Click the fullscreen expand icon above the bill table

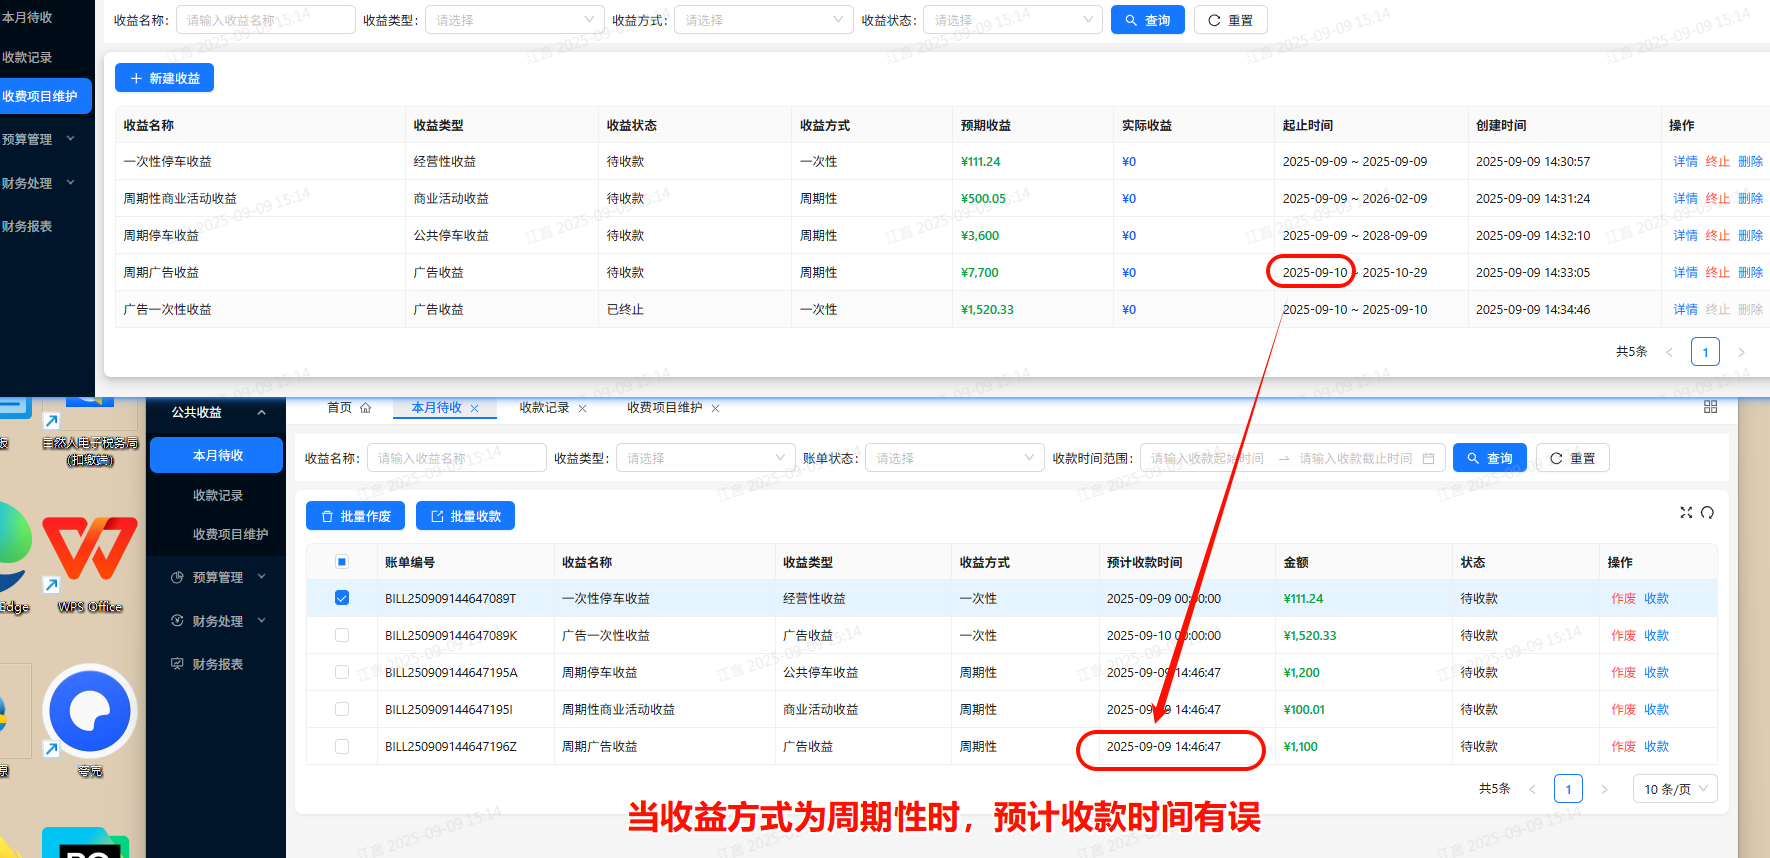[x=1686, y=512]
